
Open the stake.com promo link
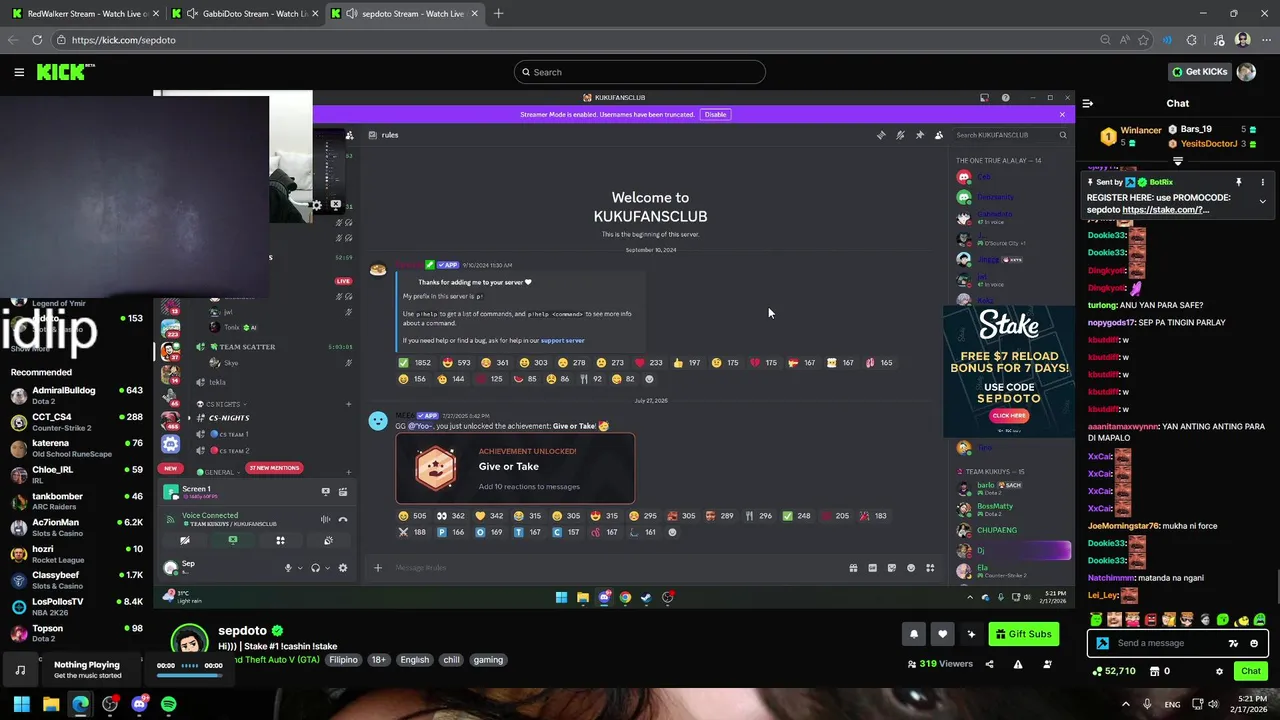[x=1165, y=210]
